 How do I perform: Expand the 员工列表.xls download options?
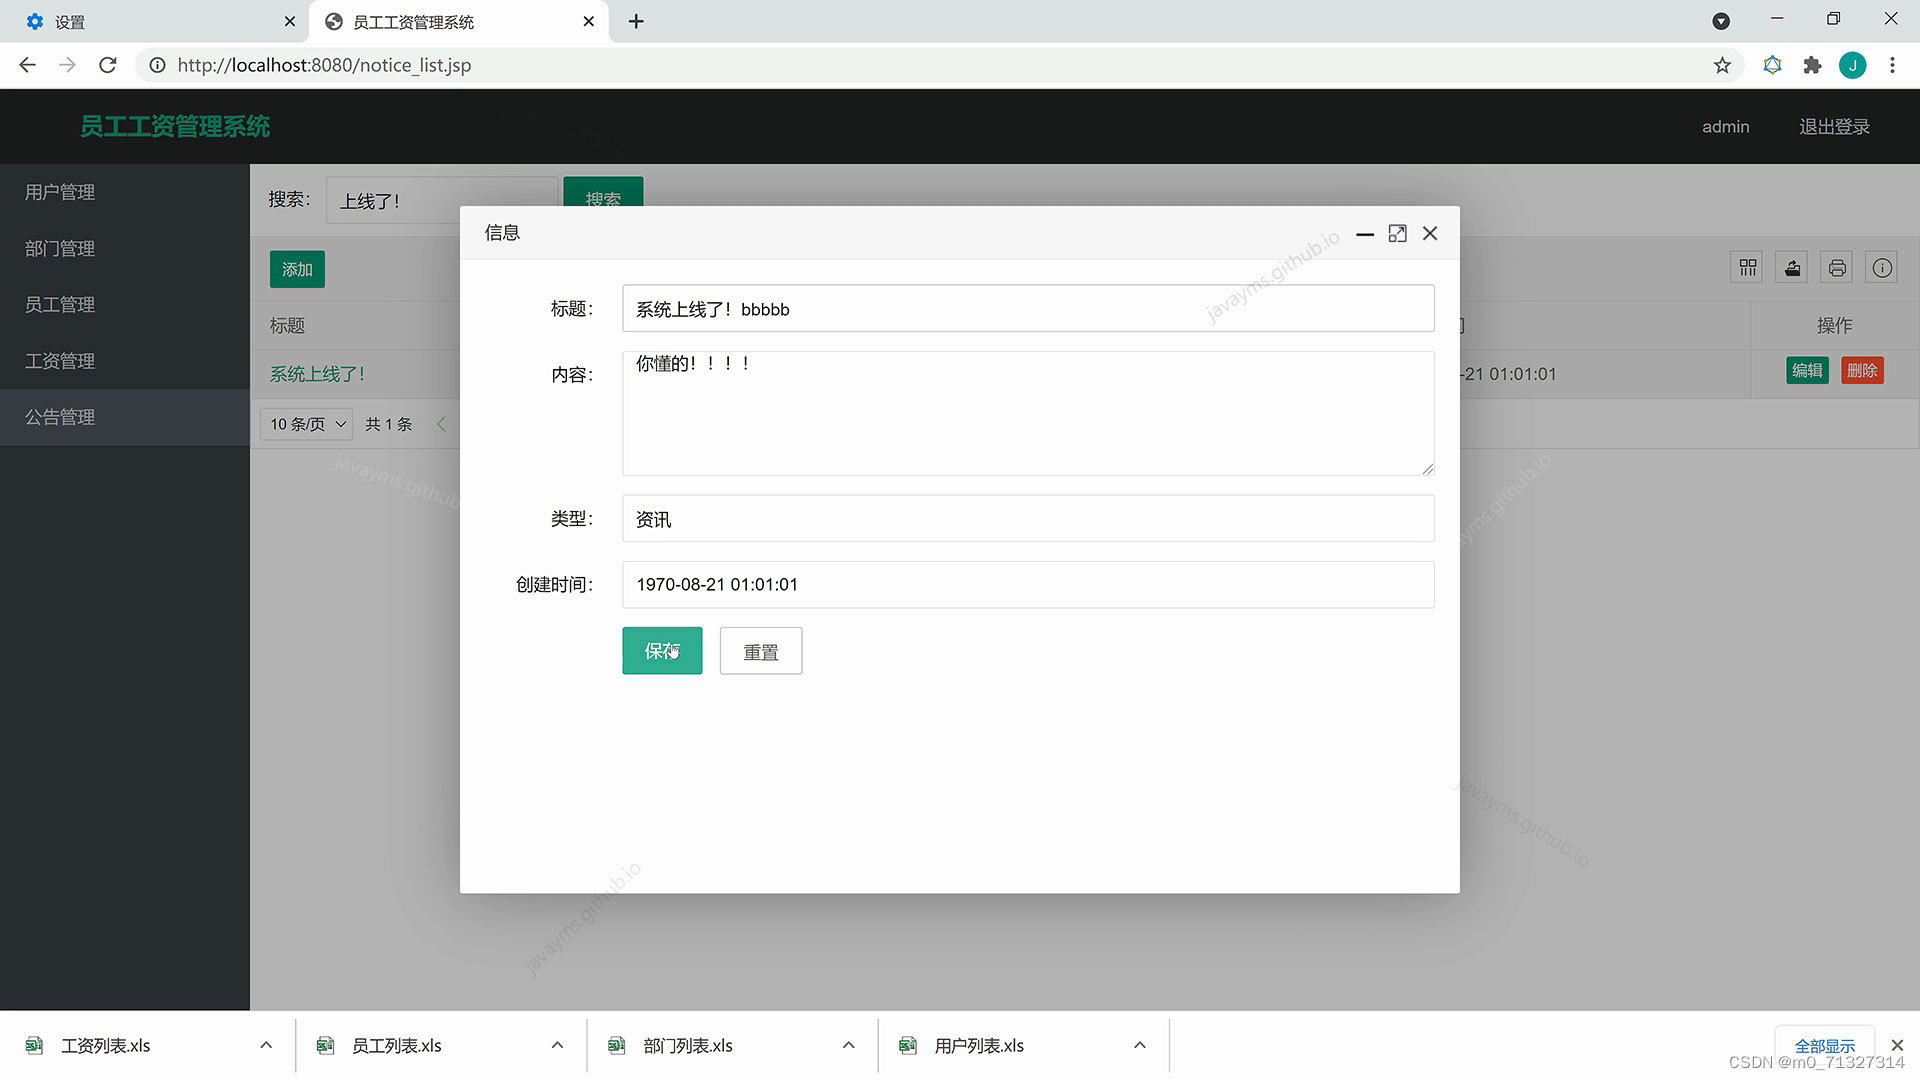pyautogui.click(x=557, y=1044)
